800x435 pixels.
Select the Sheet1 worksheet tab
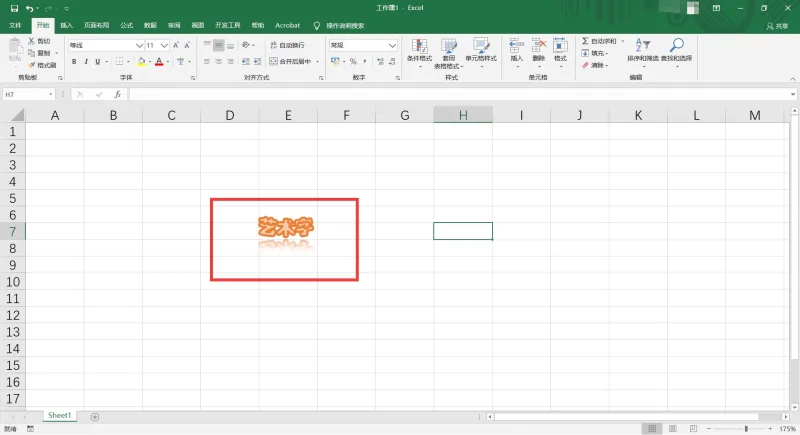[x=59, y=416]
